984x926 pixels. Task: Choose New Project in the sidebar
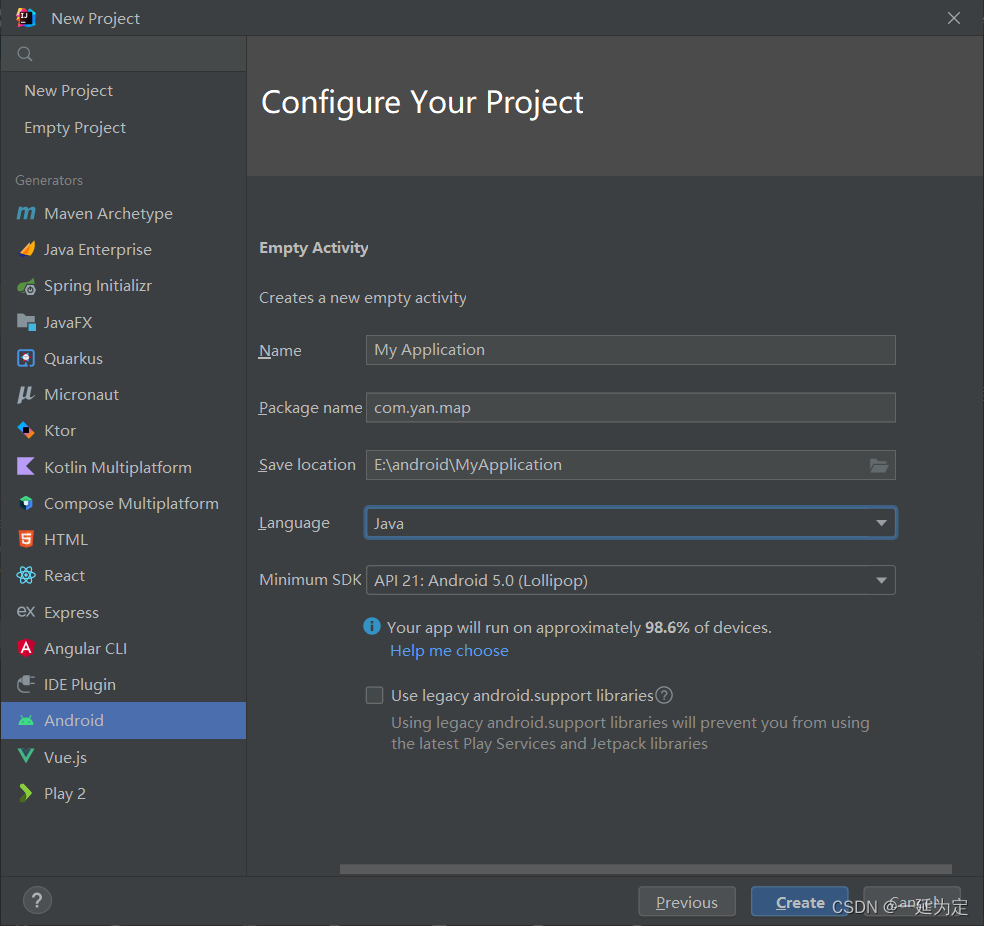(x=68, y=91)
